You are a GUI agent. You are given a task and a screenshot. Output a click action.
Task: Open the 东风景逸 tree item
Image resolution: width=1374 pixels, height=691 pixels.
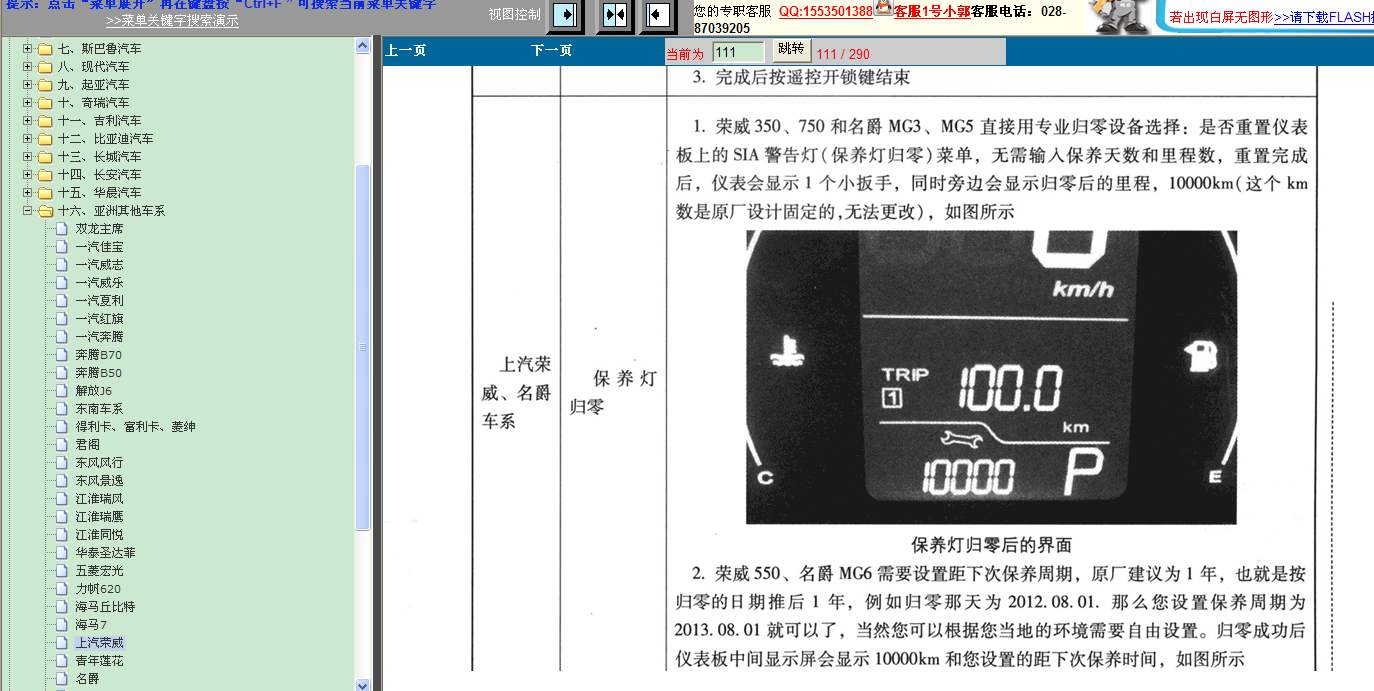(100, 481)
